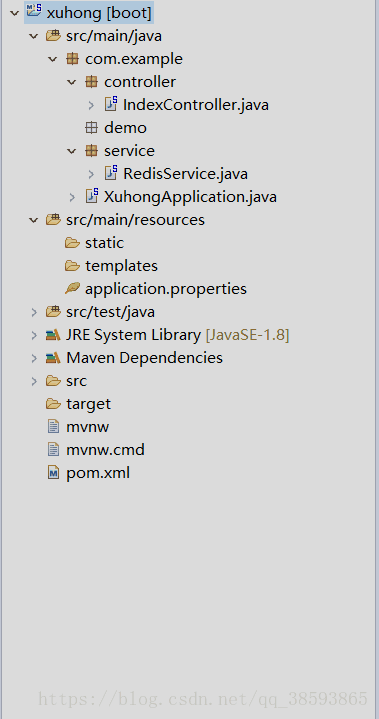The width and height of the screenshot is (379, 719).
Task: Collapse the controller package node
Action: click(72, 82)
